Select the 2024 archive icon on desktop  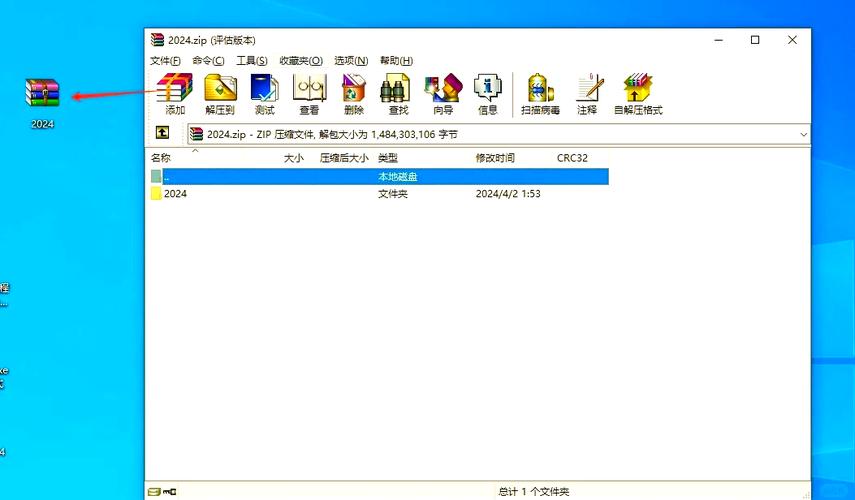tap(42, 104)
